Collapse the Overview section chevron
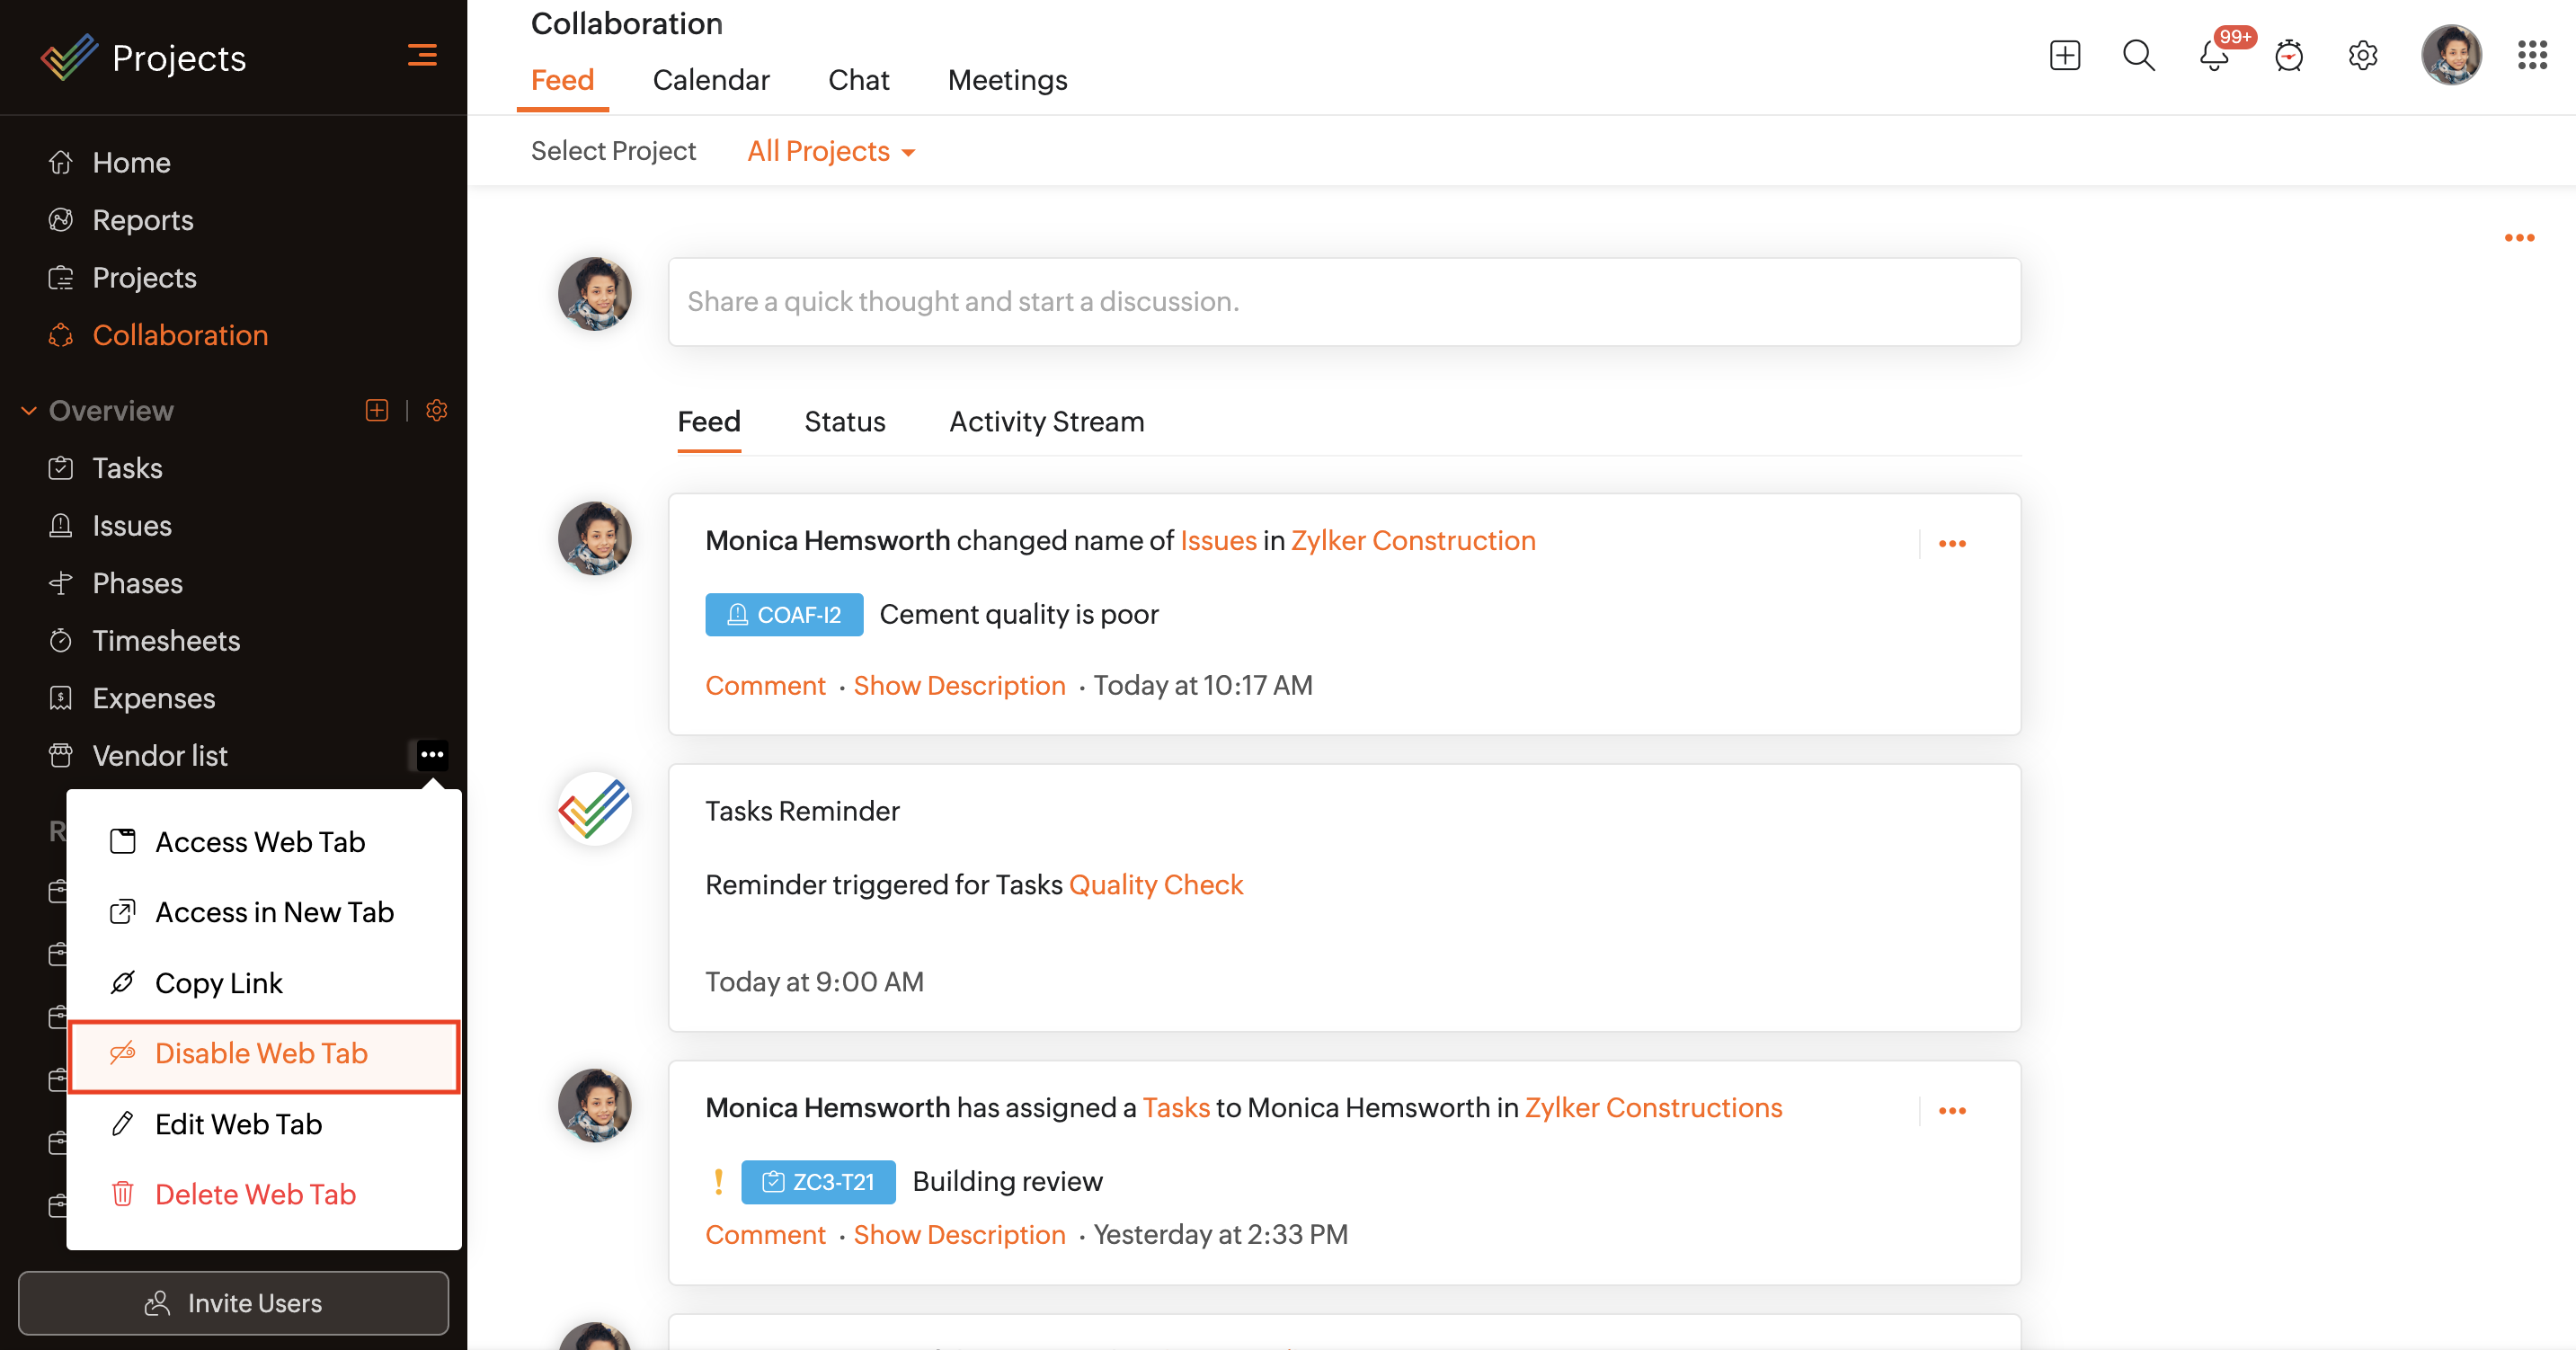The height and width of the screenshot is (1350, 2576). [x=29, y=410]
